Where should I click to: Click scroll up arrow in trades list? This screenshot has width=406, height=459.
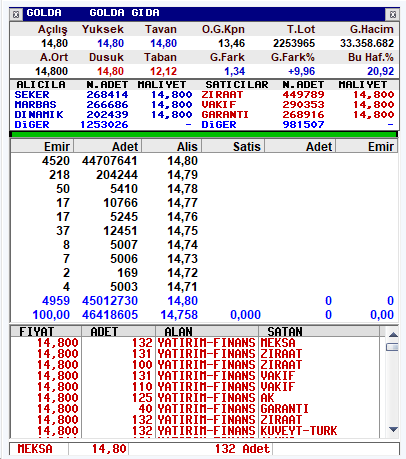[393, 335]
